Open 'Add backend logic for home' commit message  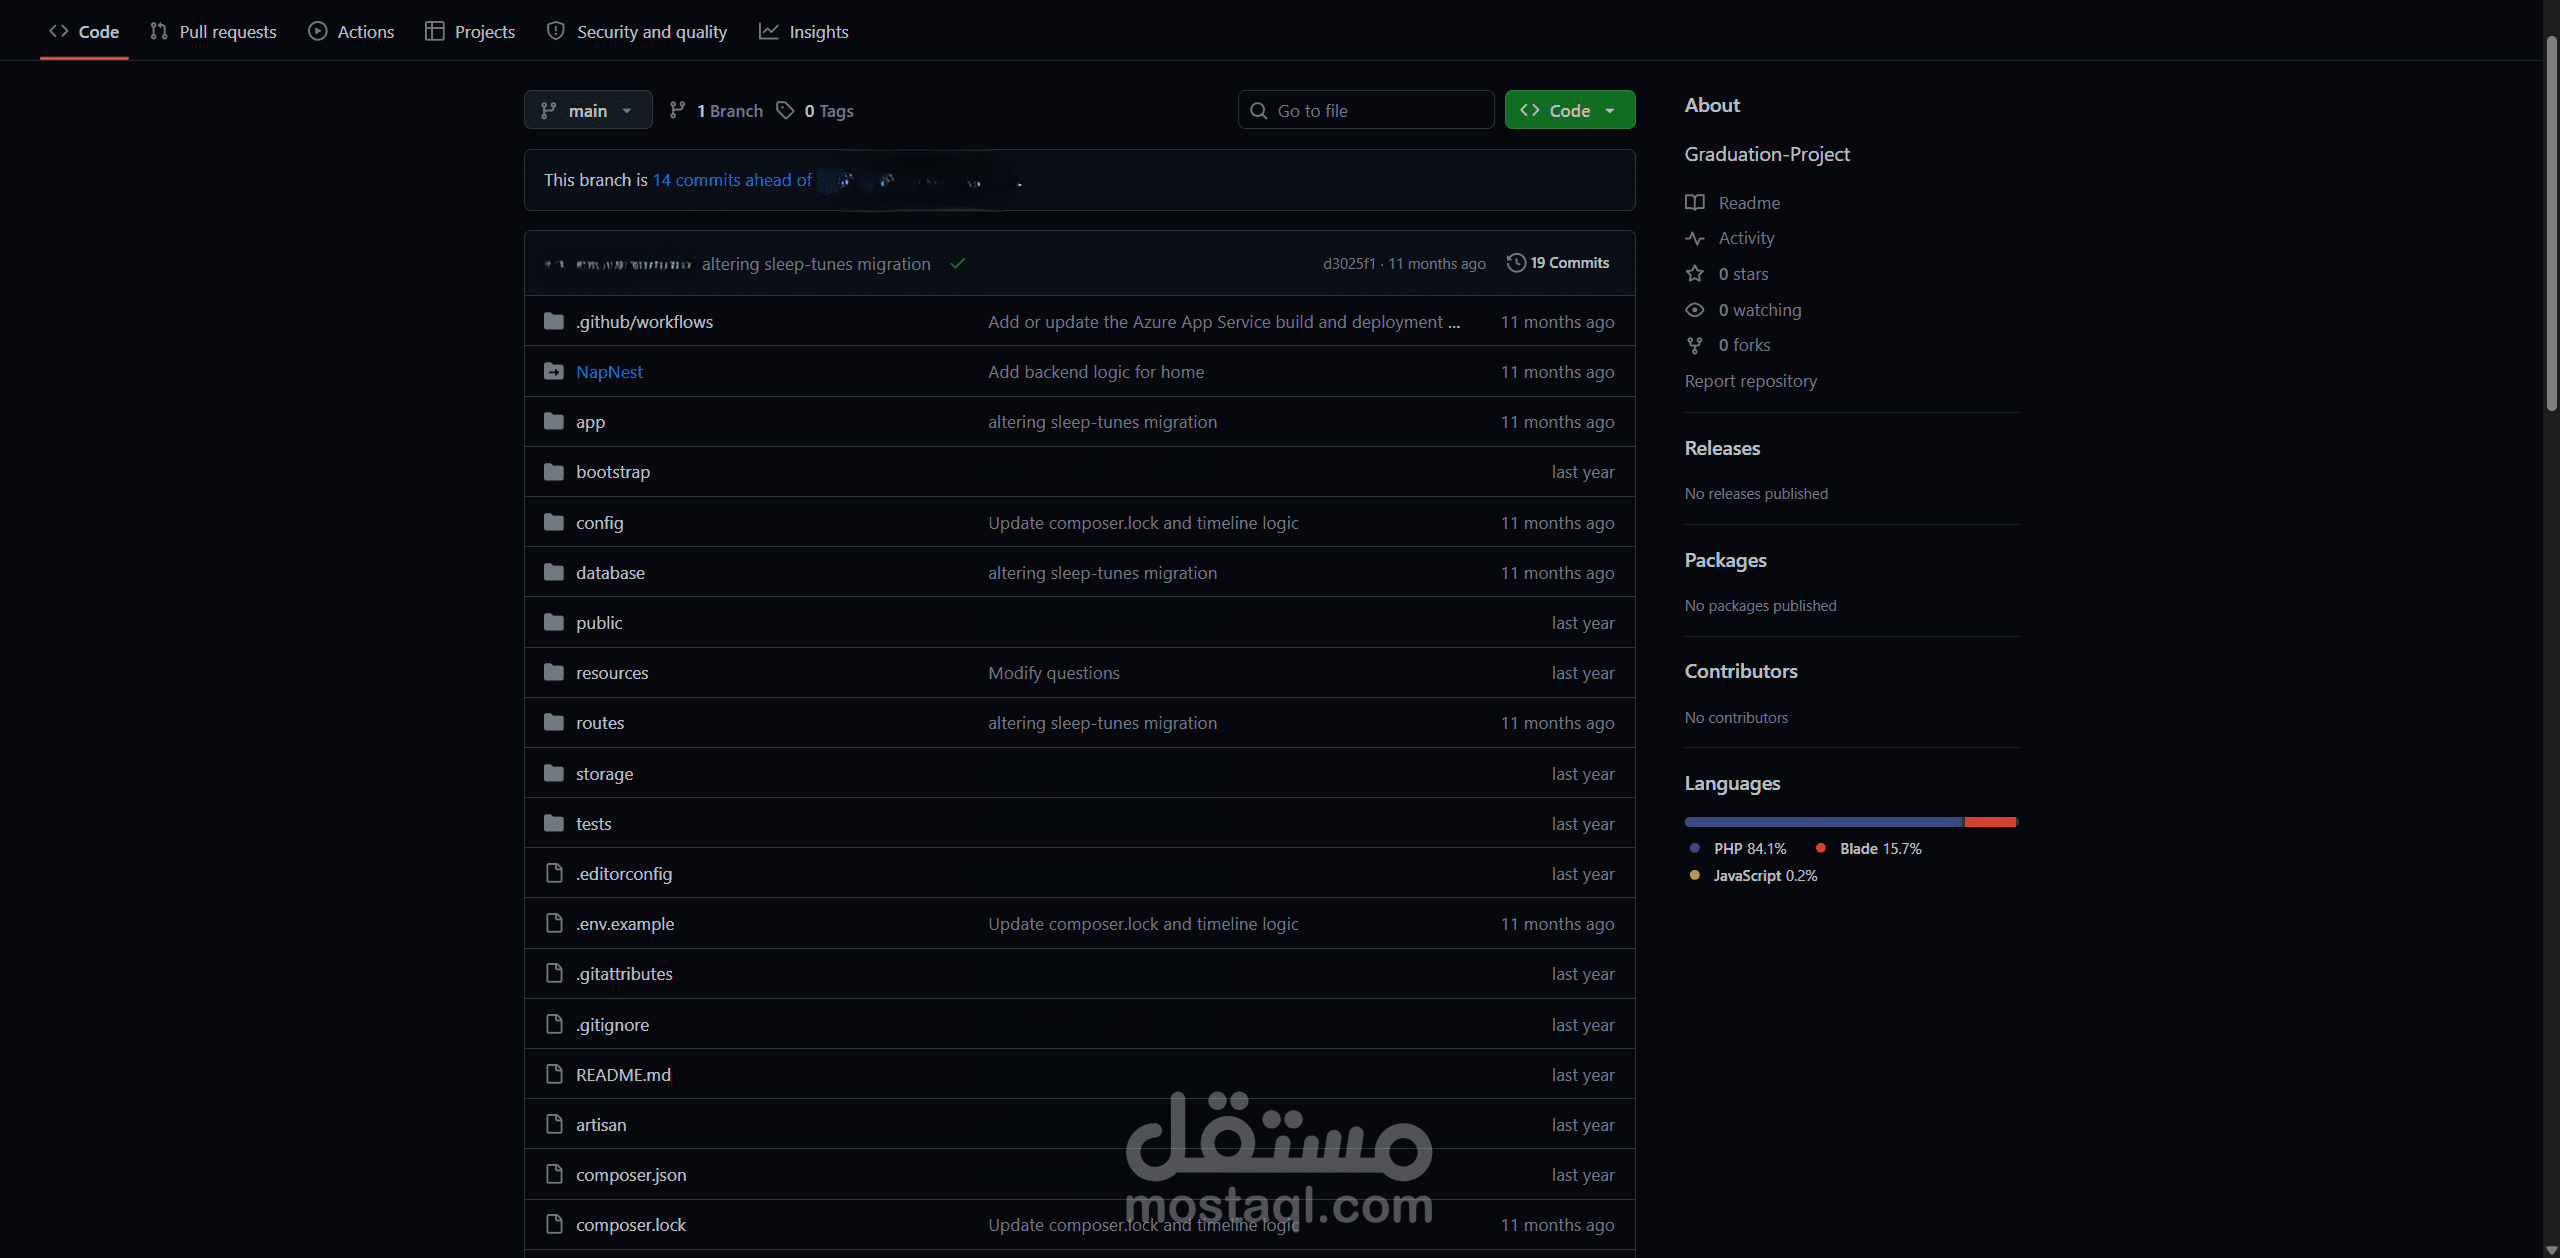pos(1096,371)
